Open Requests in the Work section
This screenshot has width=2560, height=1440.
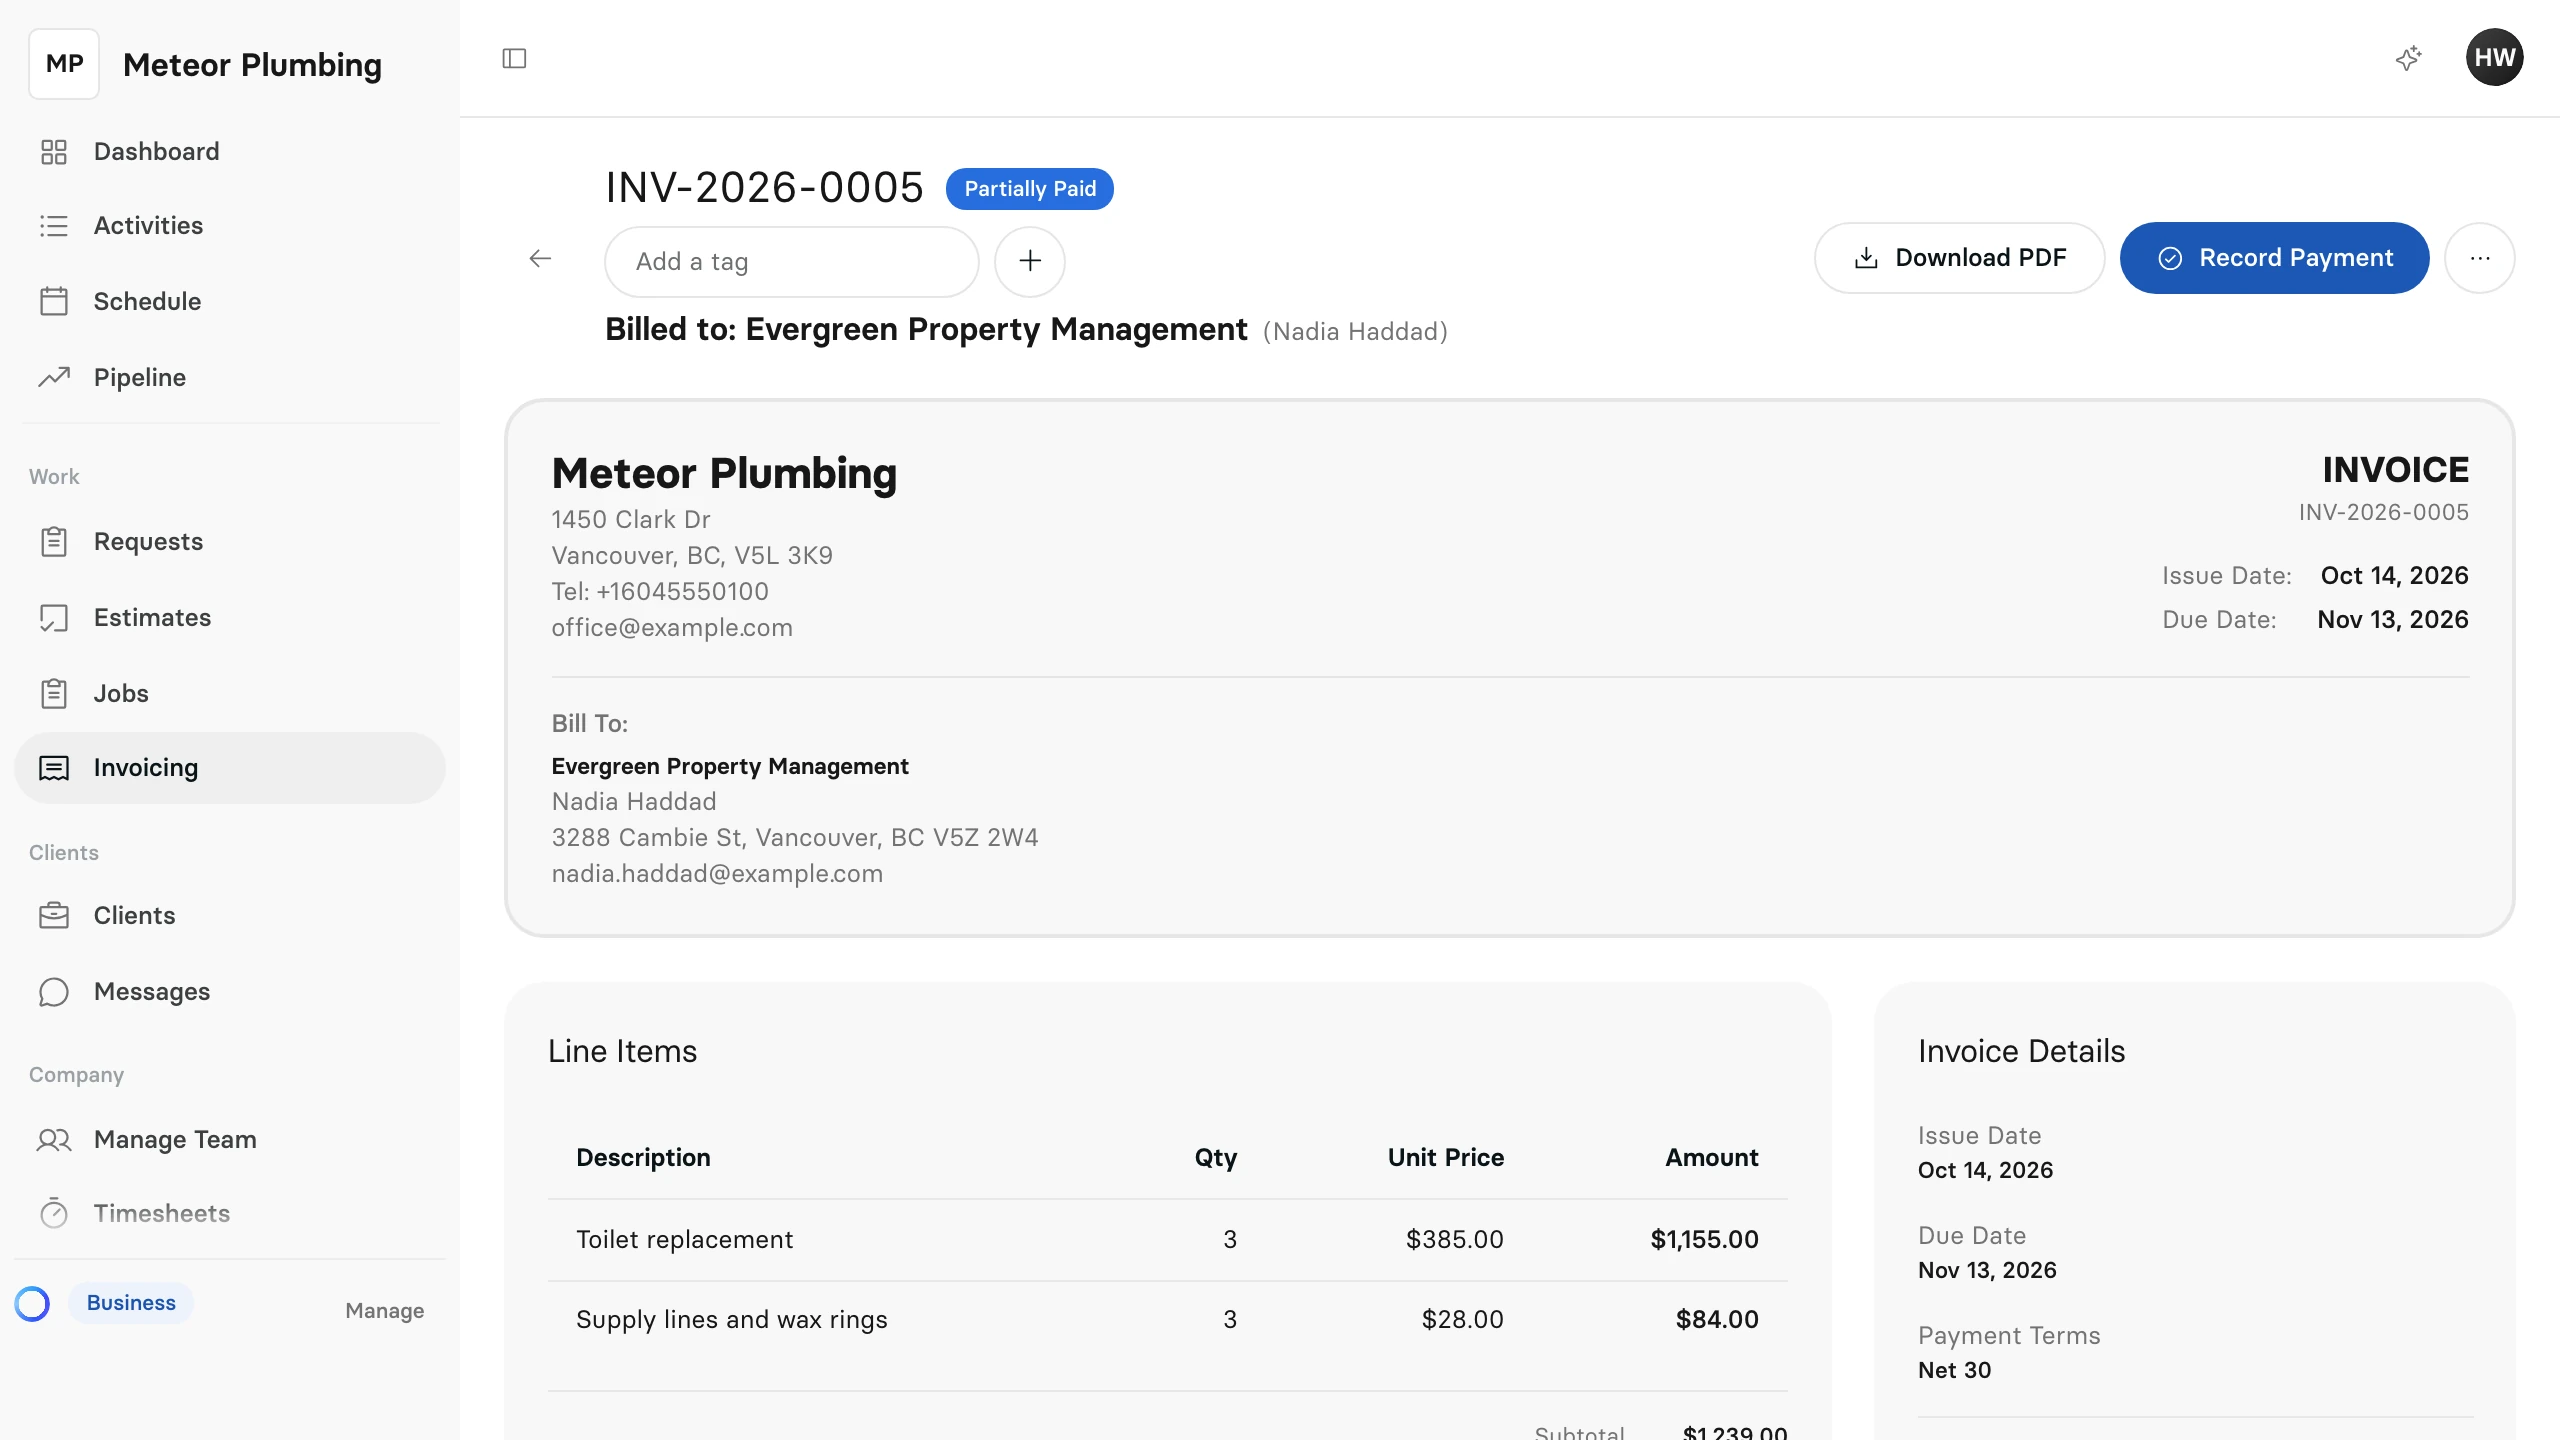(230, 541)
